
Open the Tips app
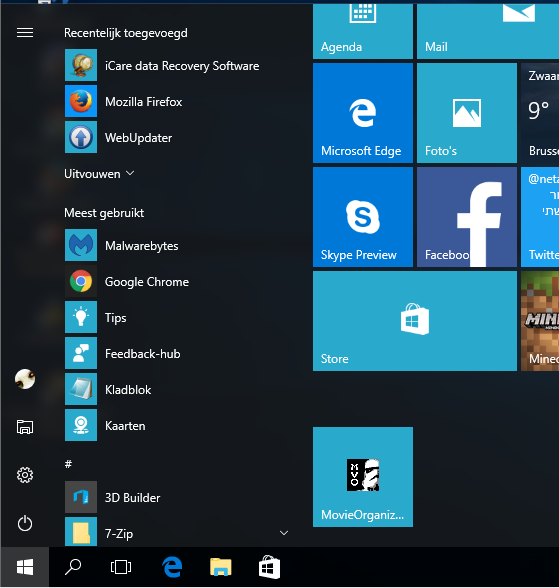pyautogui.click(x=115, y=318)
